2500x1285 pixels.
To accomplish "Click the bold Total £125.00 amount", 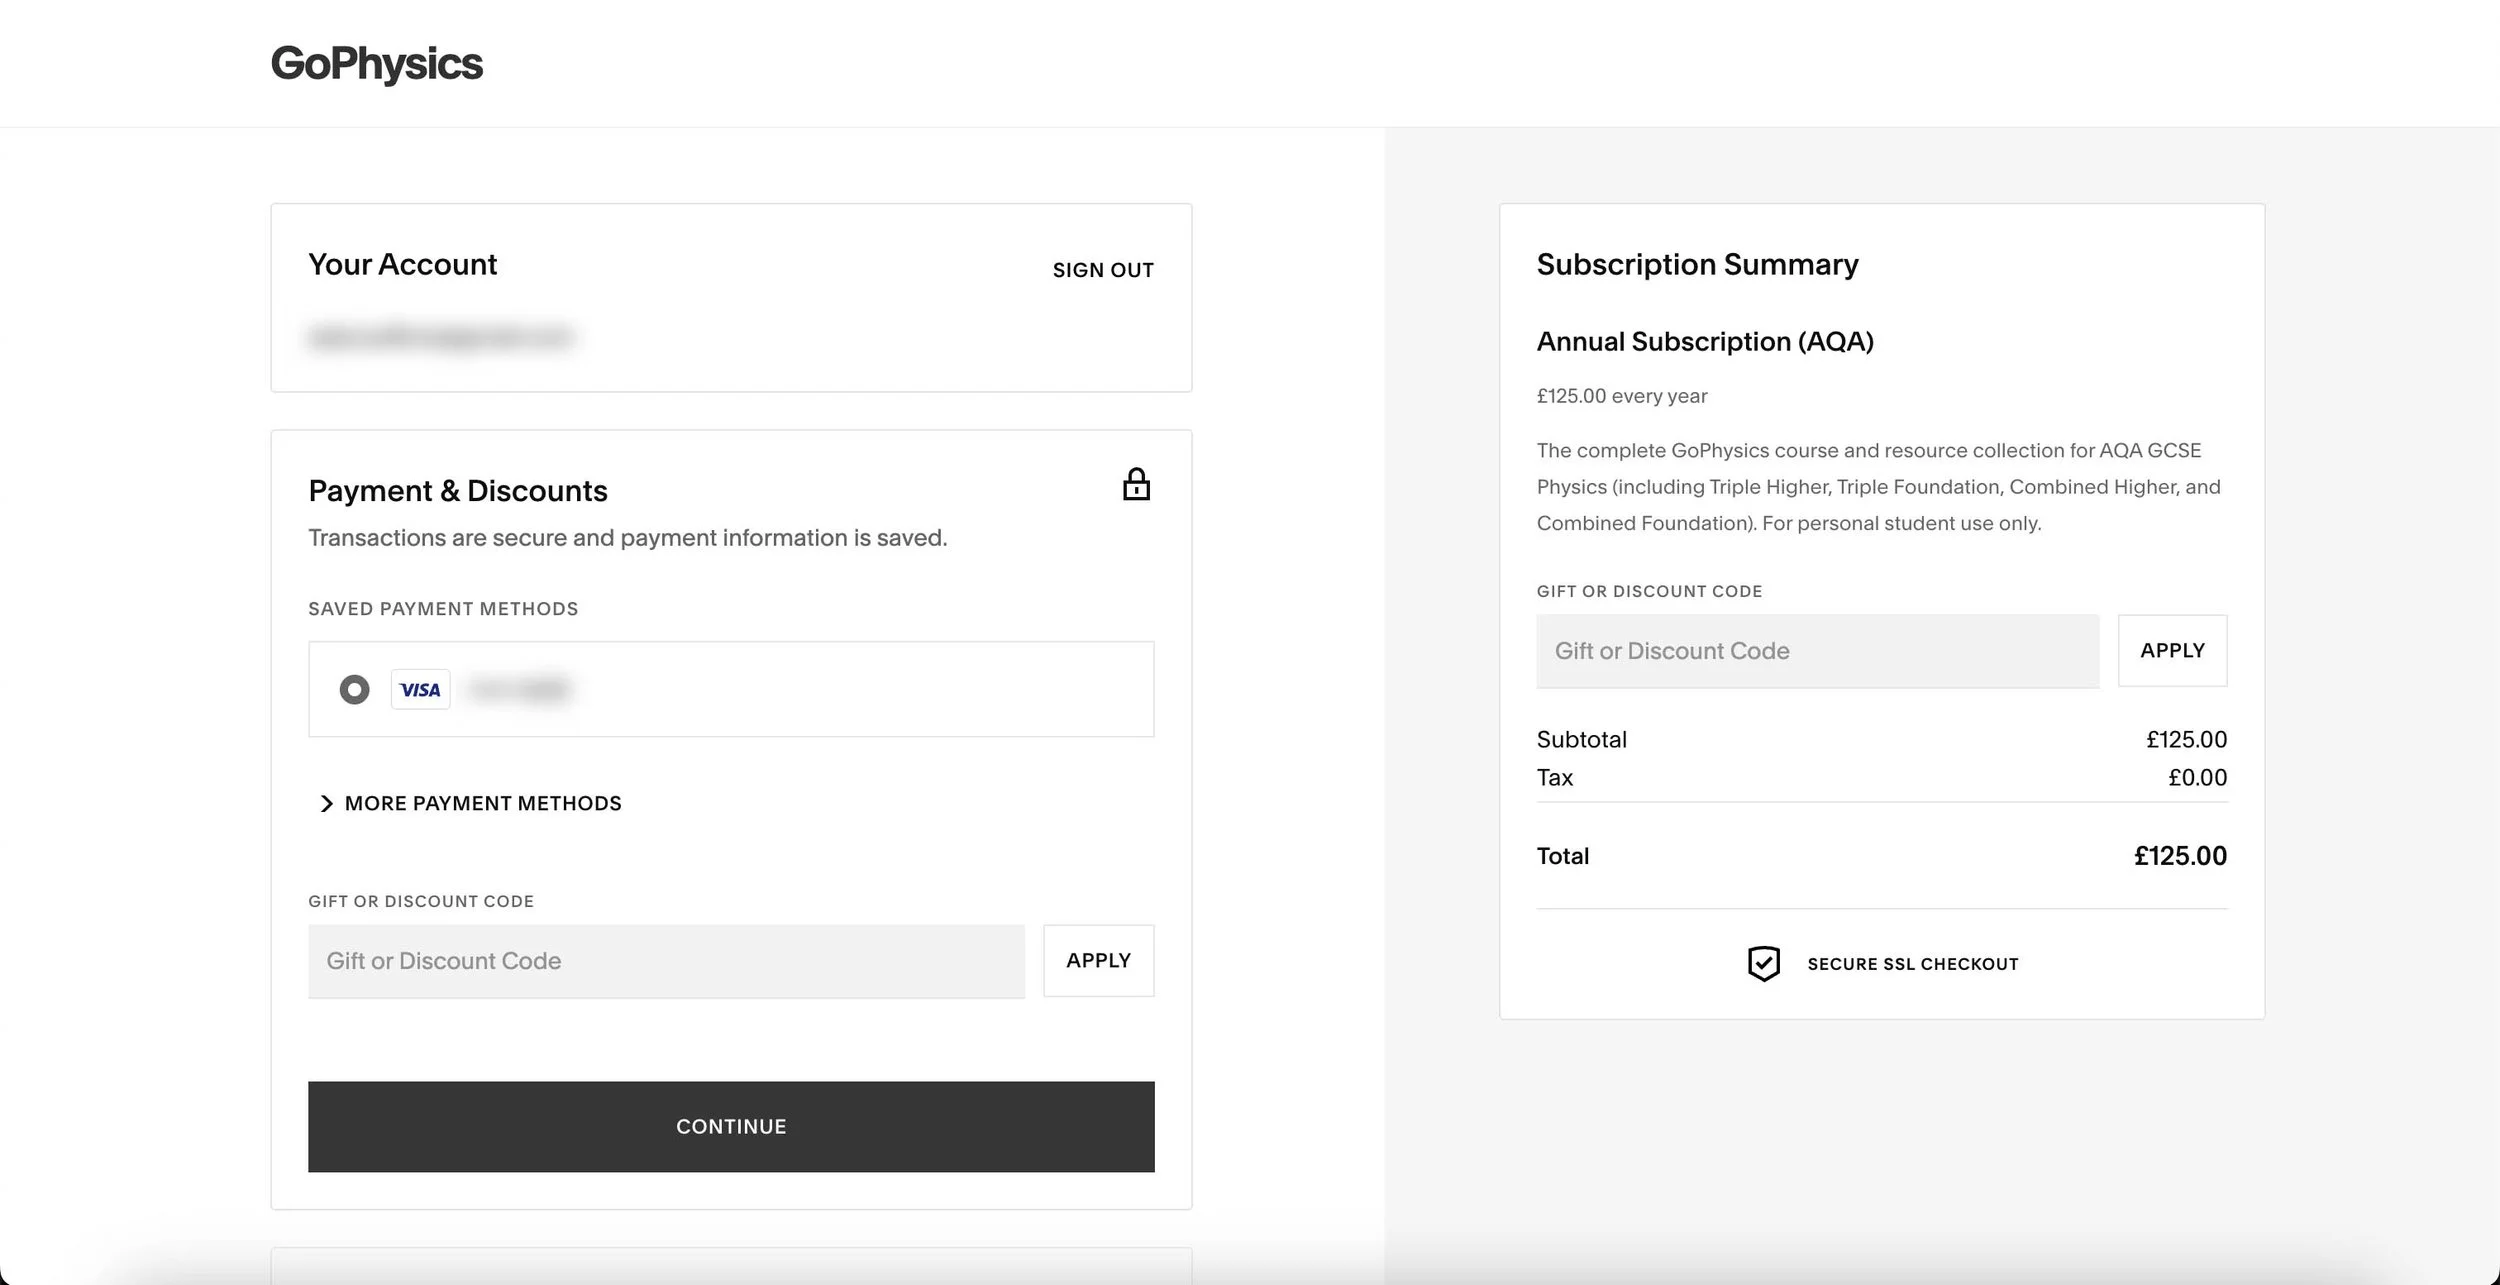I will [2179, 856].
